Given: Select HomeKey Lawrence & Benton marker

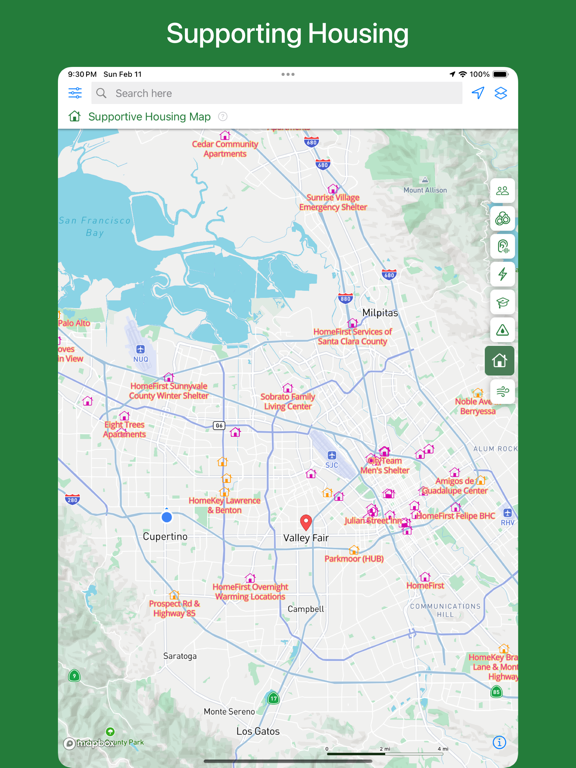Looking at the screenshot, I should 224,492.
